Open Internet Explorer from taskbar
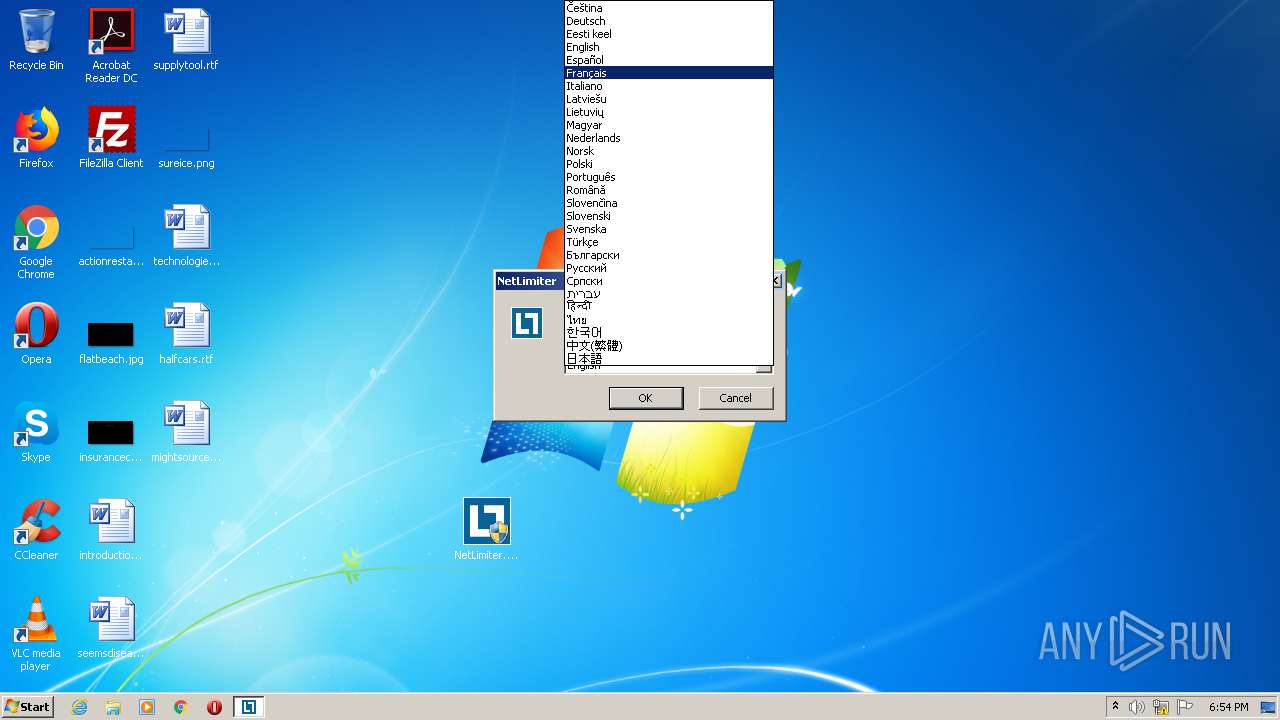Screen dimensions: 1280x720 (x=79, y=707)
